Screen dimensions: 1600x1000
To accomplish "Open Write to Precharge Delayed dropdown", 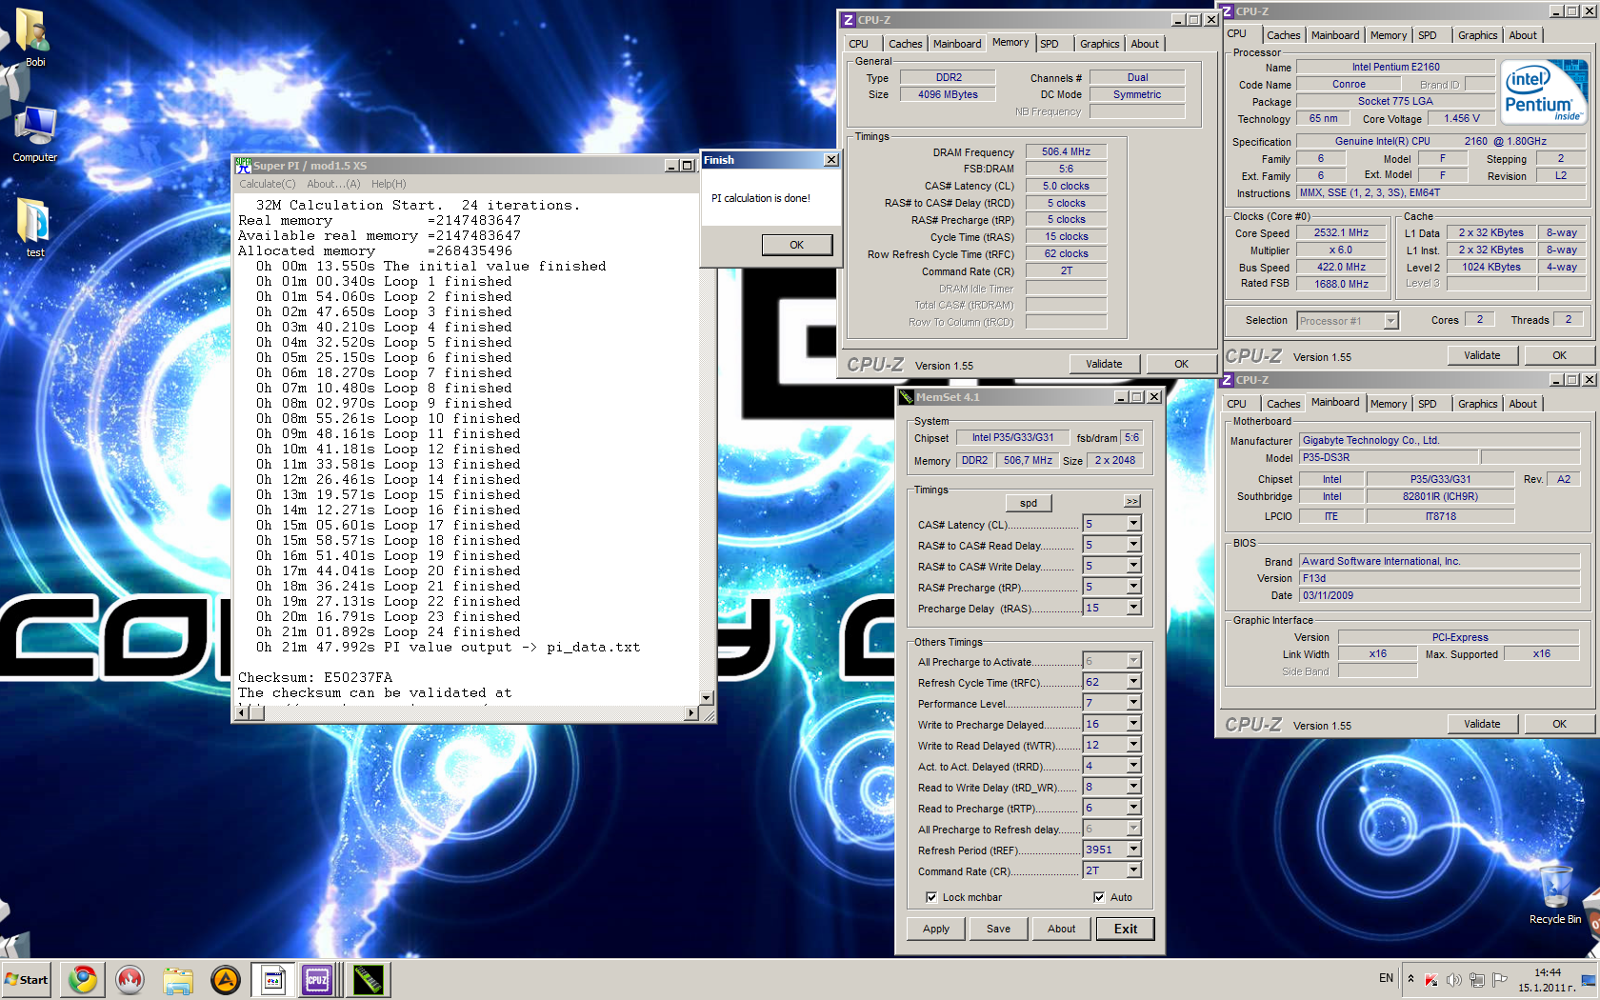I will click(1134, 724).
